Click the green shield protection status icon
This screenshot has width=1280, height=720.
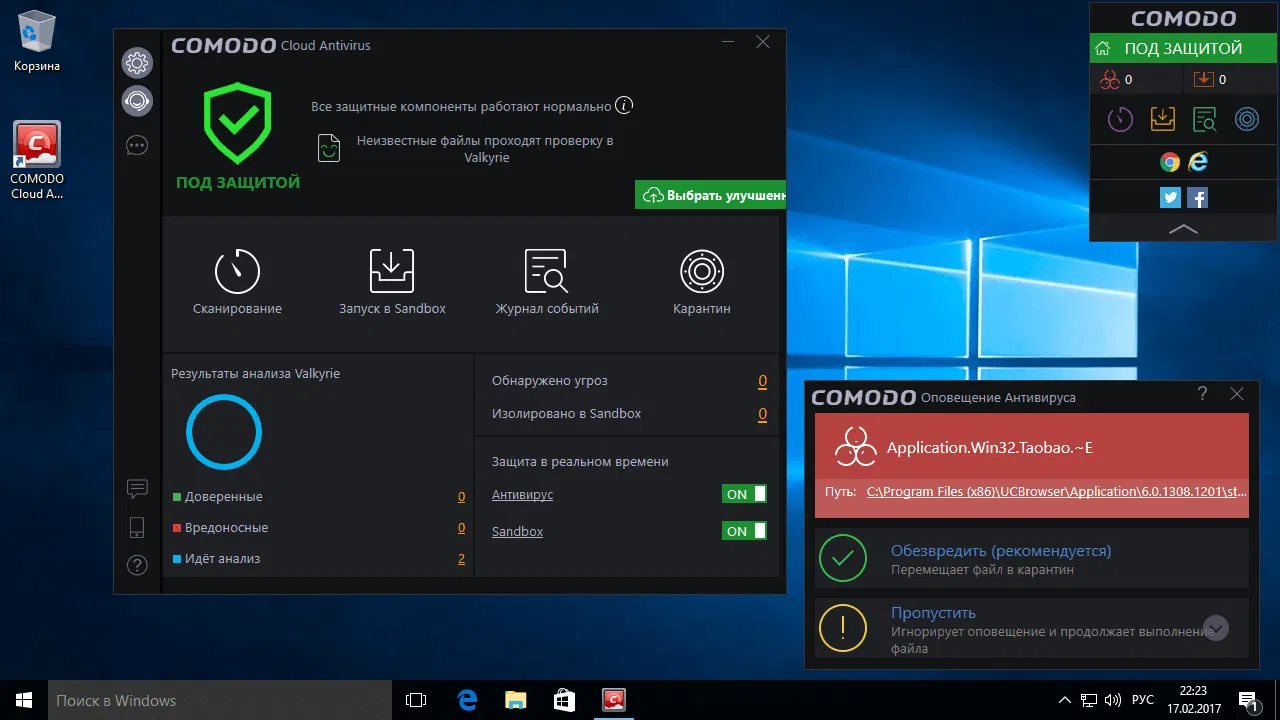[x=238, y=124]
